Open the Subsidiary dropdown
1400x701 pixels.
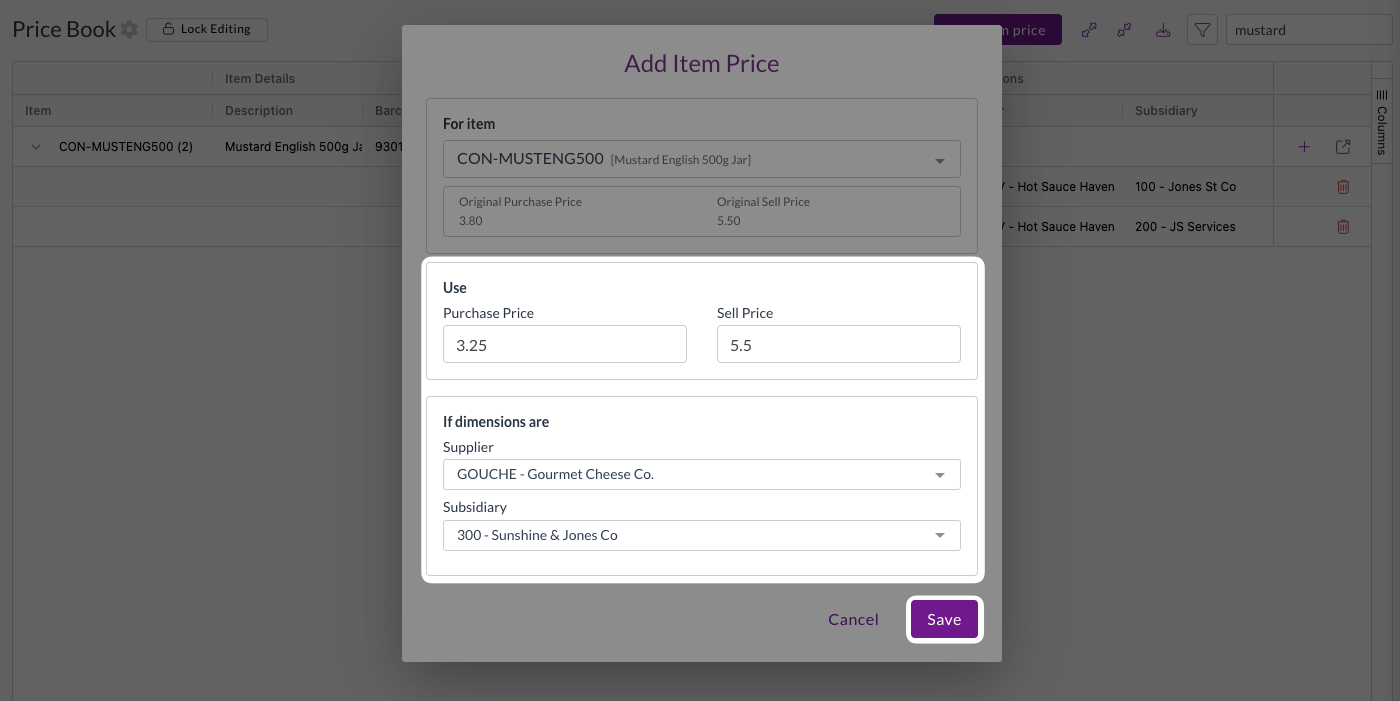pyautogui.click(x=701, y=535)
